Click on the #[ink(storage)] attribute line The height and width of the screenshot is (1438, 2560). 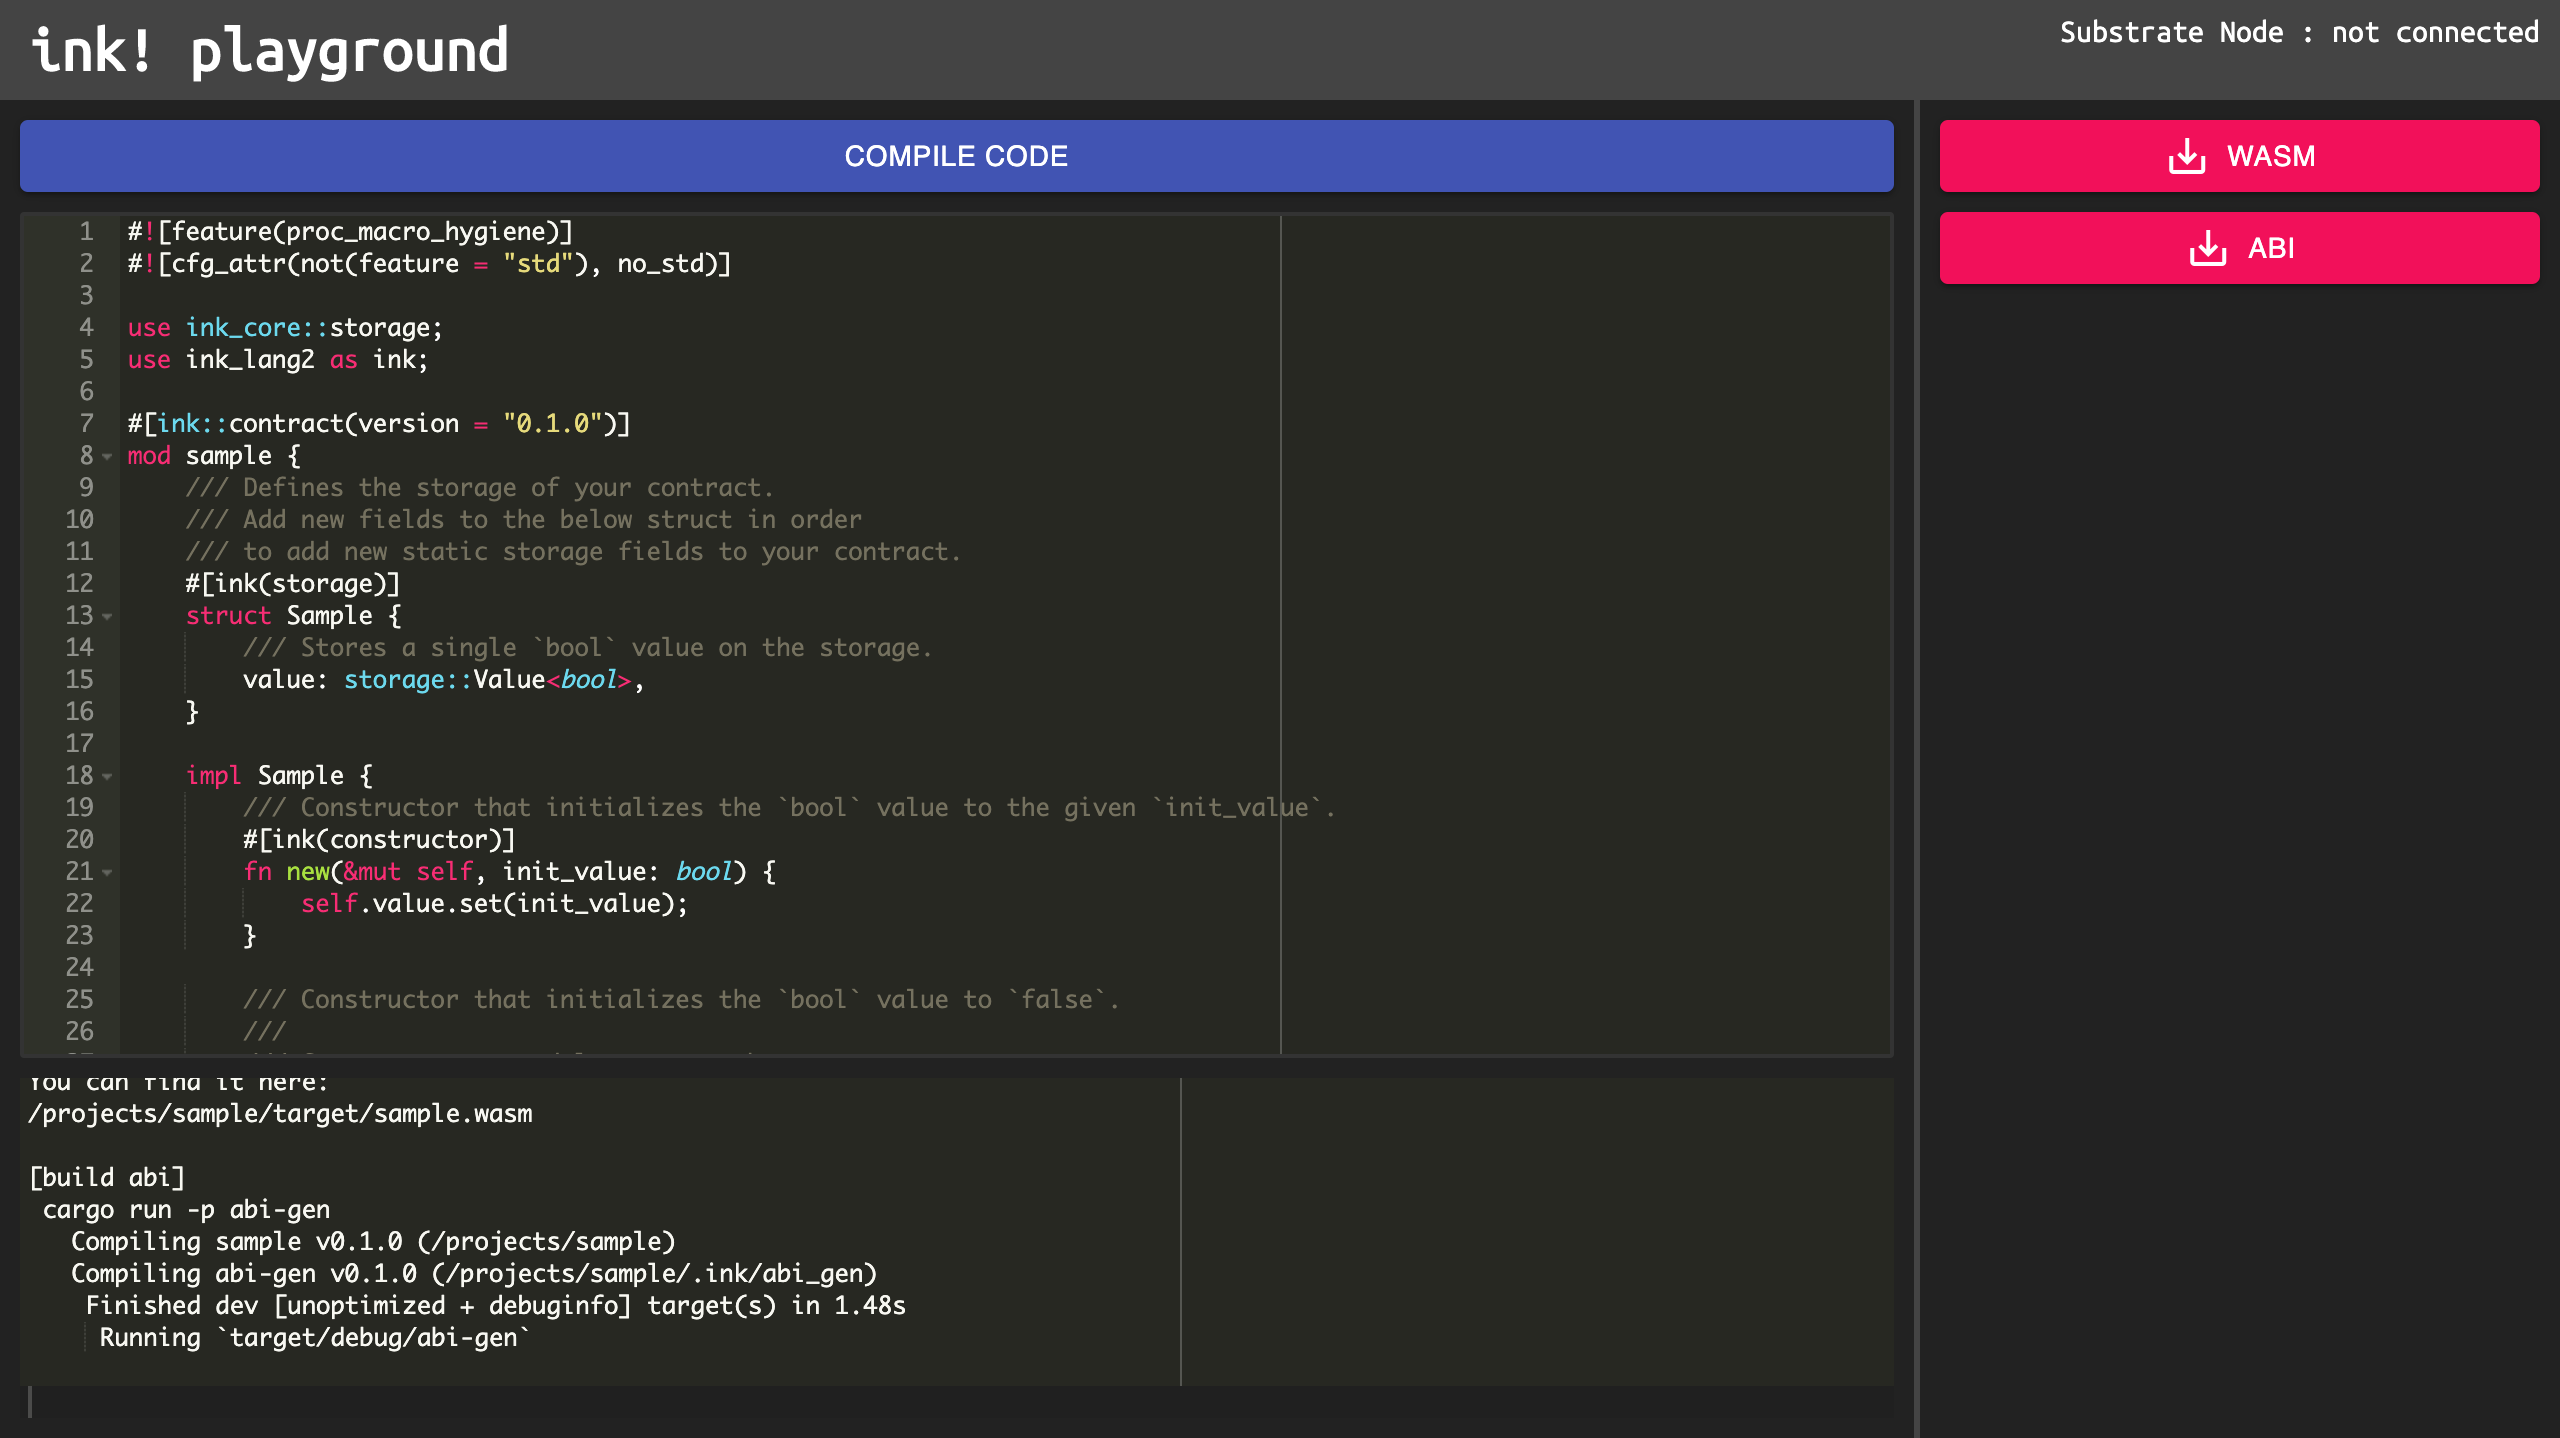pos(292,584)
